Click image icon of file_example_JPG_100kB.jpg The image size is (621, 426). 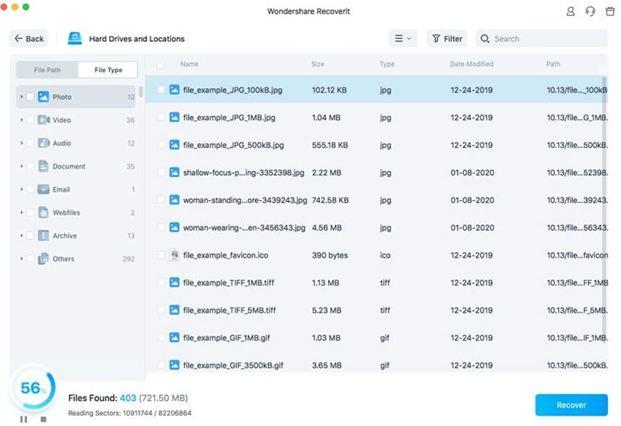(174, 89)
